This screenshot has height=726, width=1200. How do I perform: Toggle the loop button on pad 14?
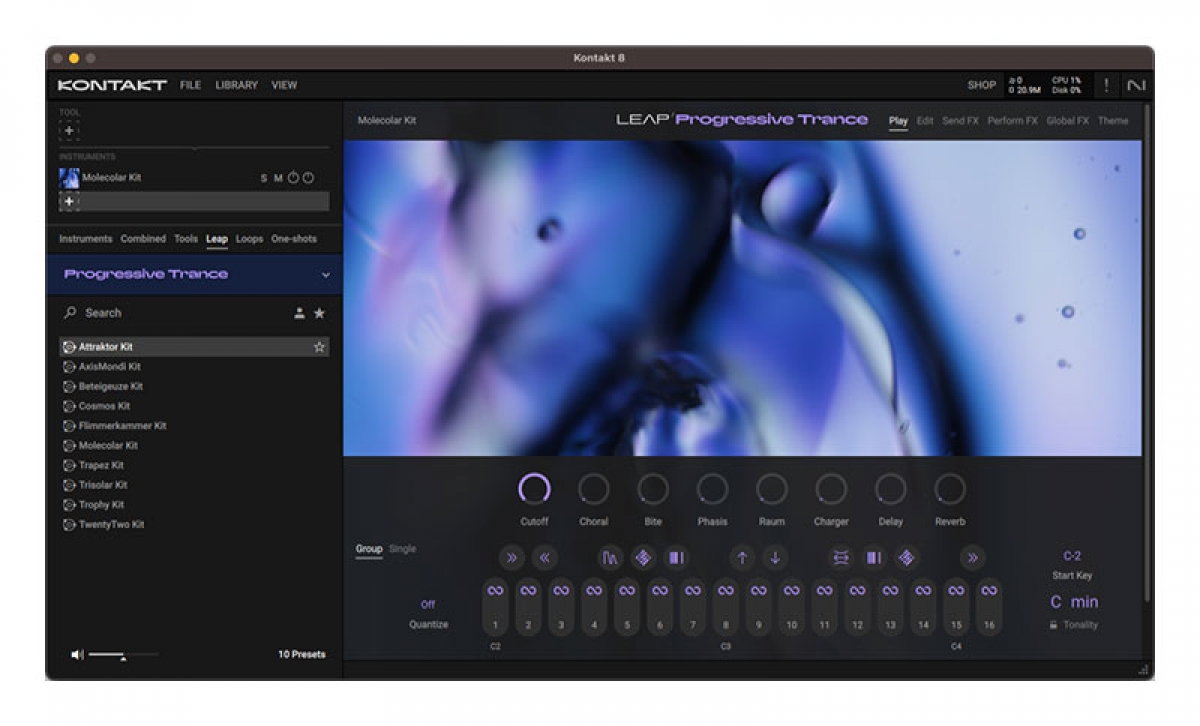[923, 591]
